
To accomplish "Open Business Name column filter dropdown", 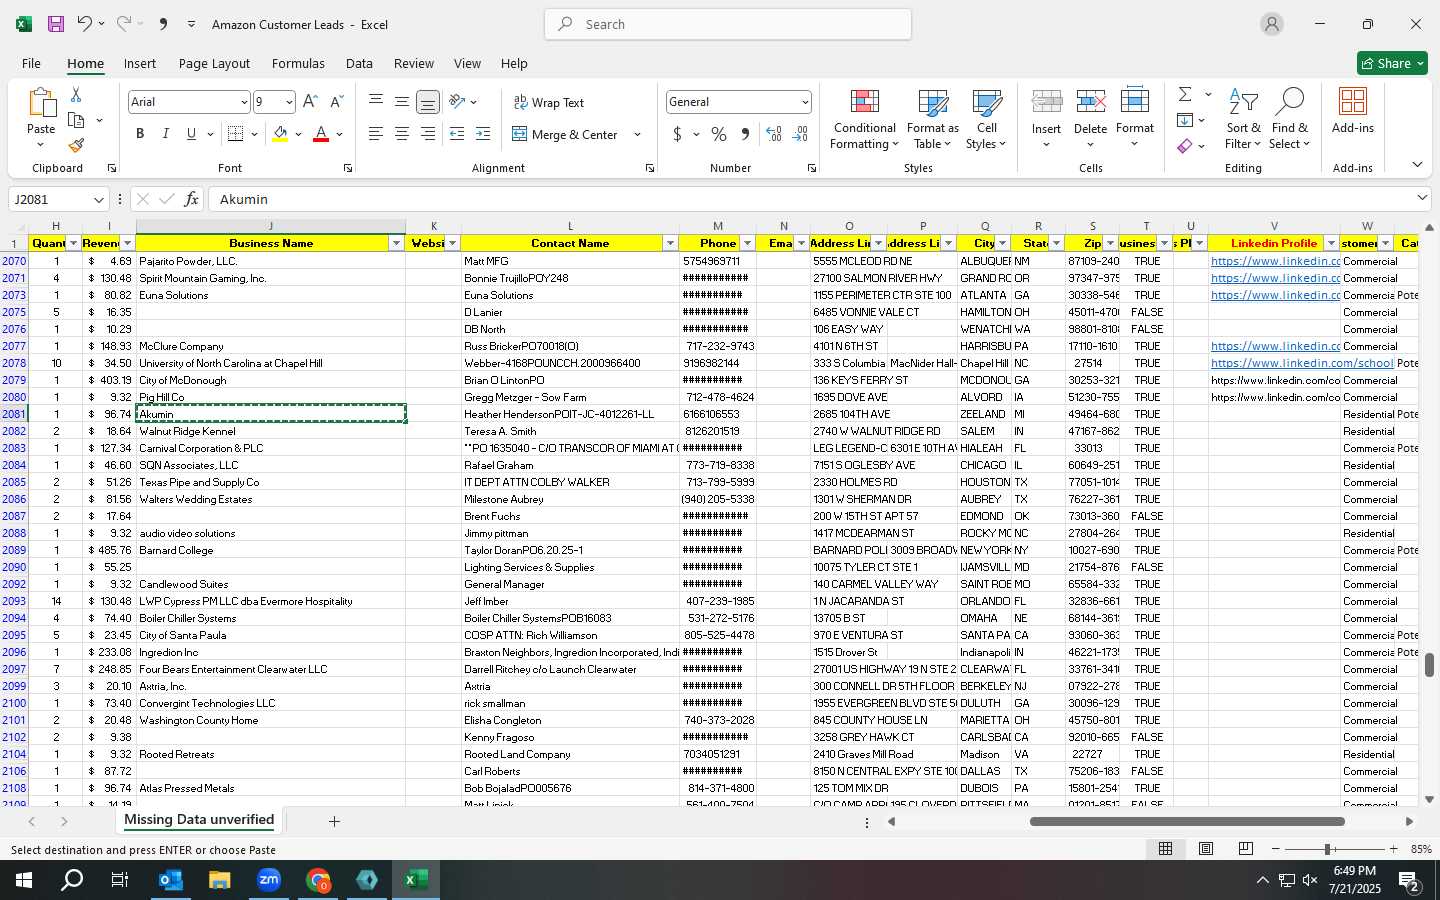I will tap(396, 243).
